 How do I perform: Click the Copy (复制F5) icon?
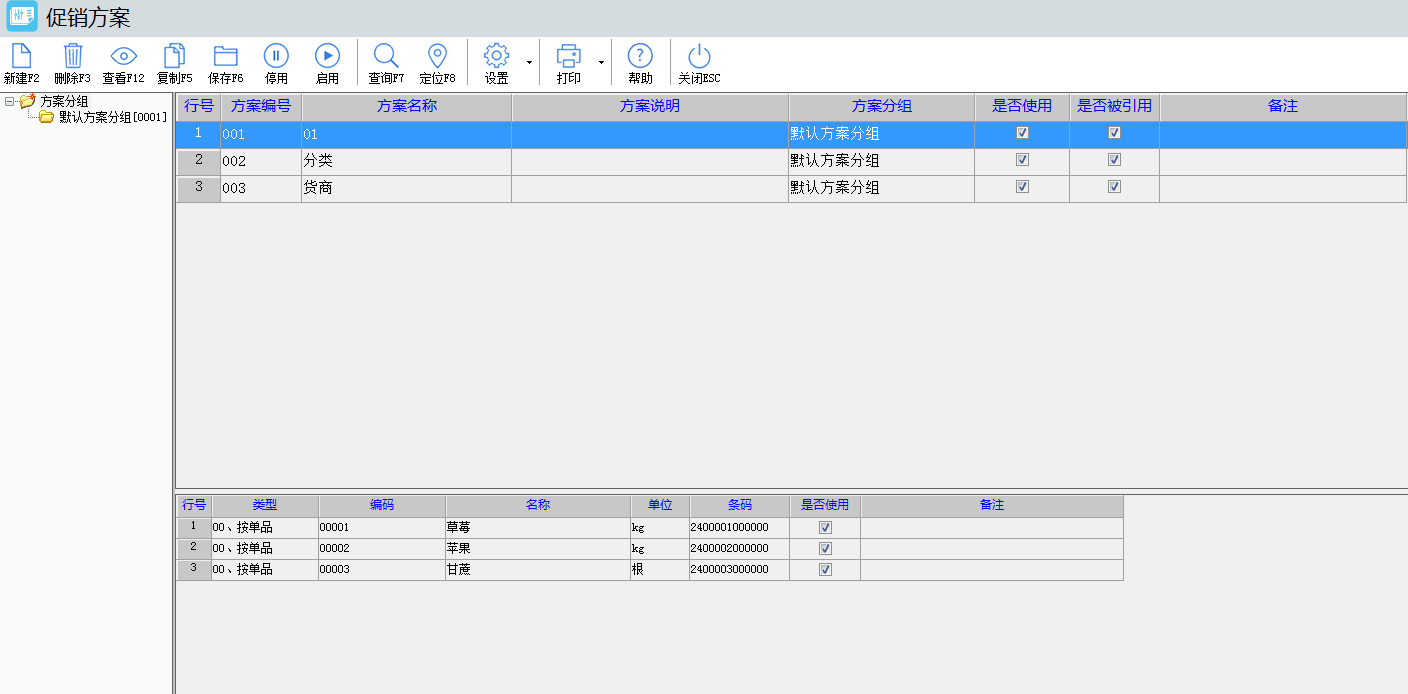[174, 57]
